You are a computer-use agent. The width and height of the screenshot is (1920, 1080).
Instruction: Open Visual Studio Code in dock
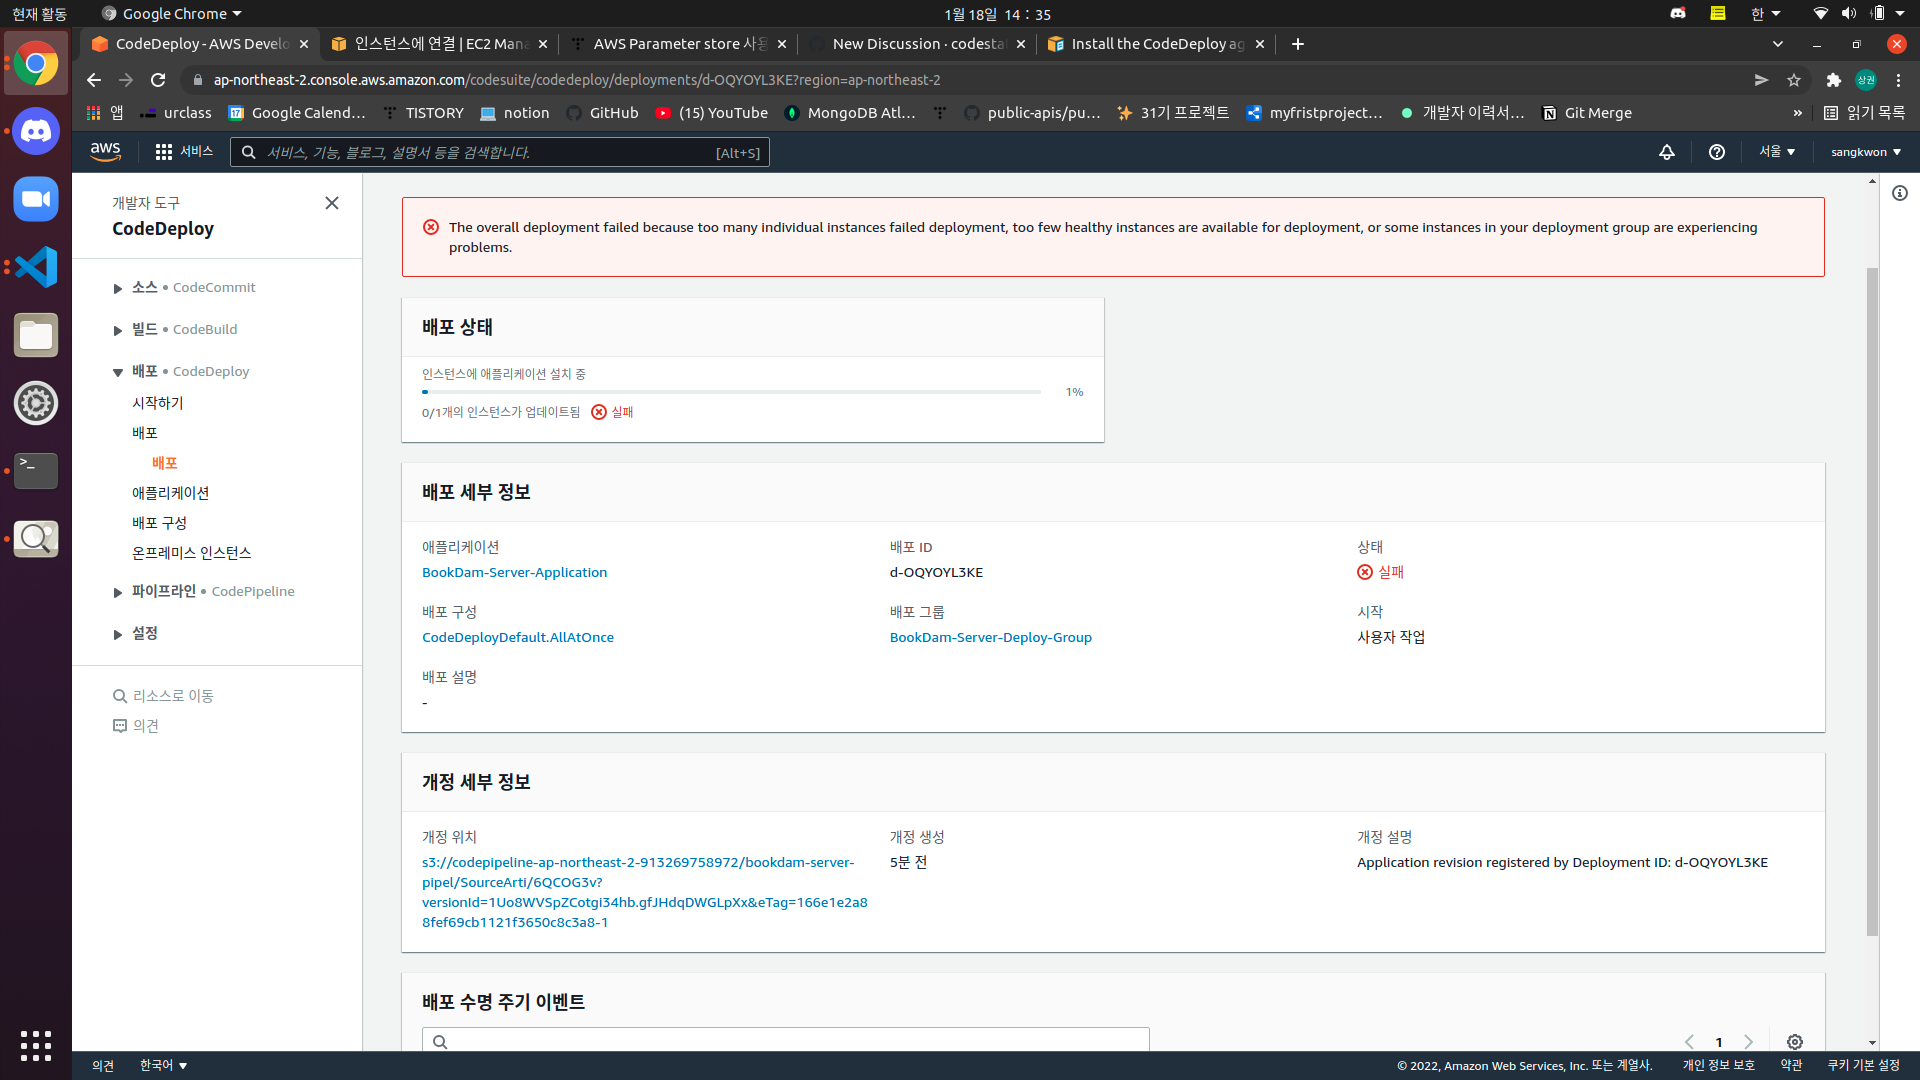36,267
